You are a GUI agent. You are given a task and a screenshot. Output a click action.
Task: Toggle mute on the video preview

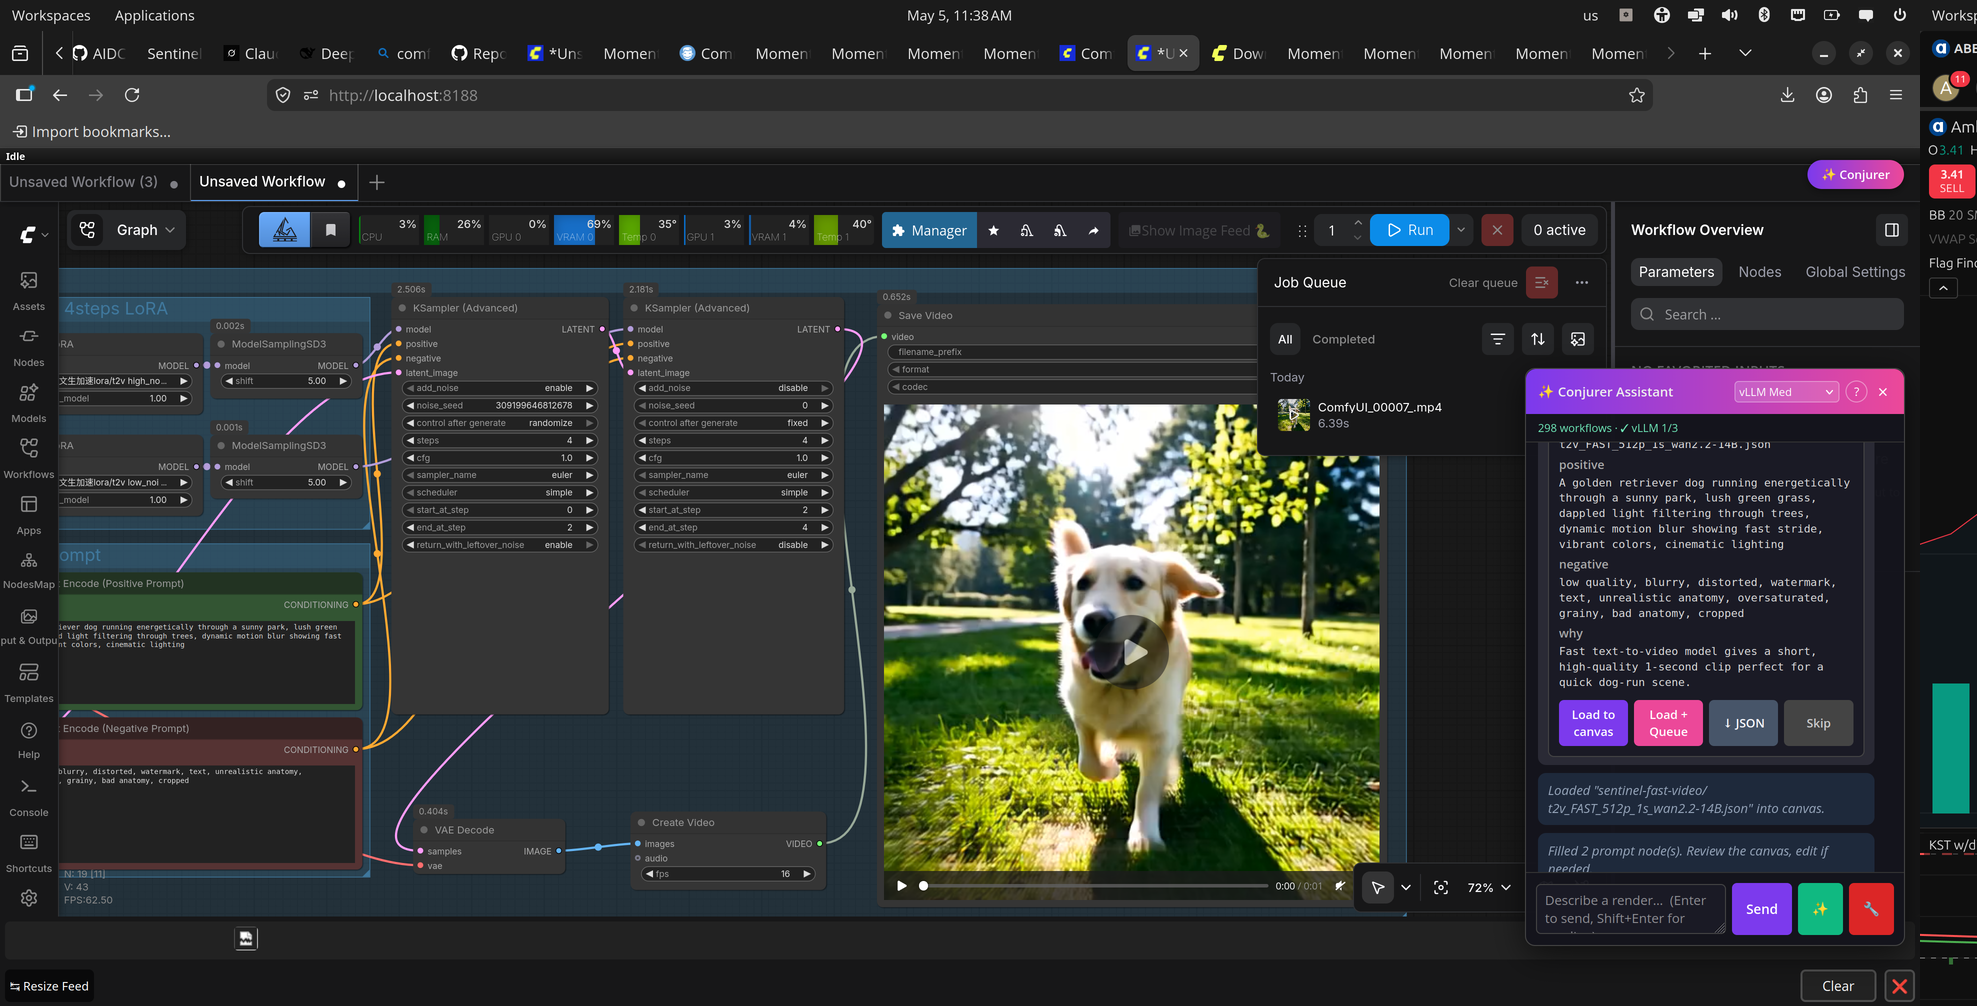(x=1340, y=886)
